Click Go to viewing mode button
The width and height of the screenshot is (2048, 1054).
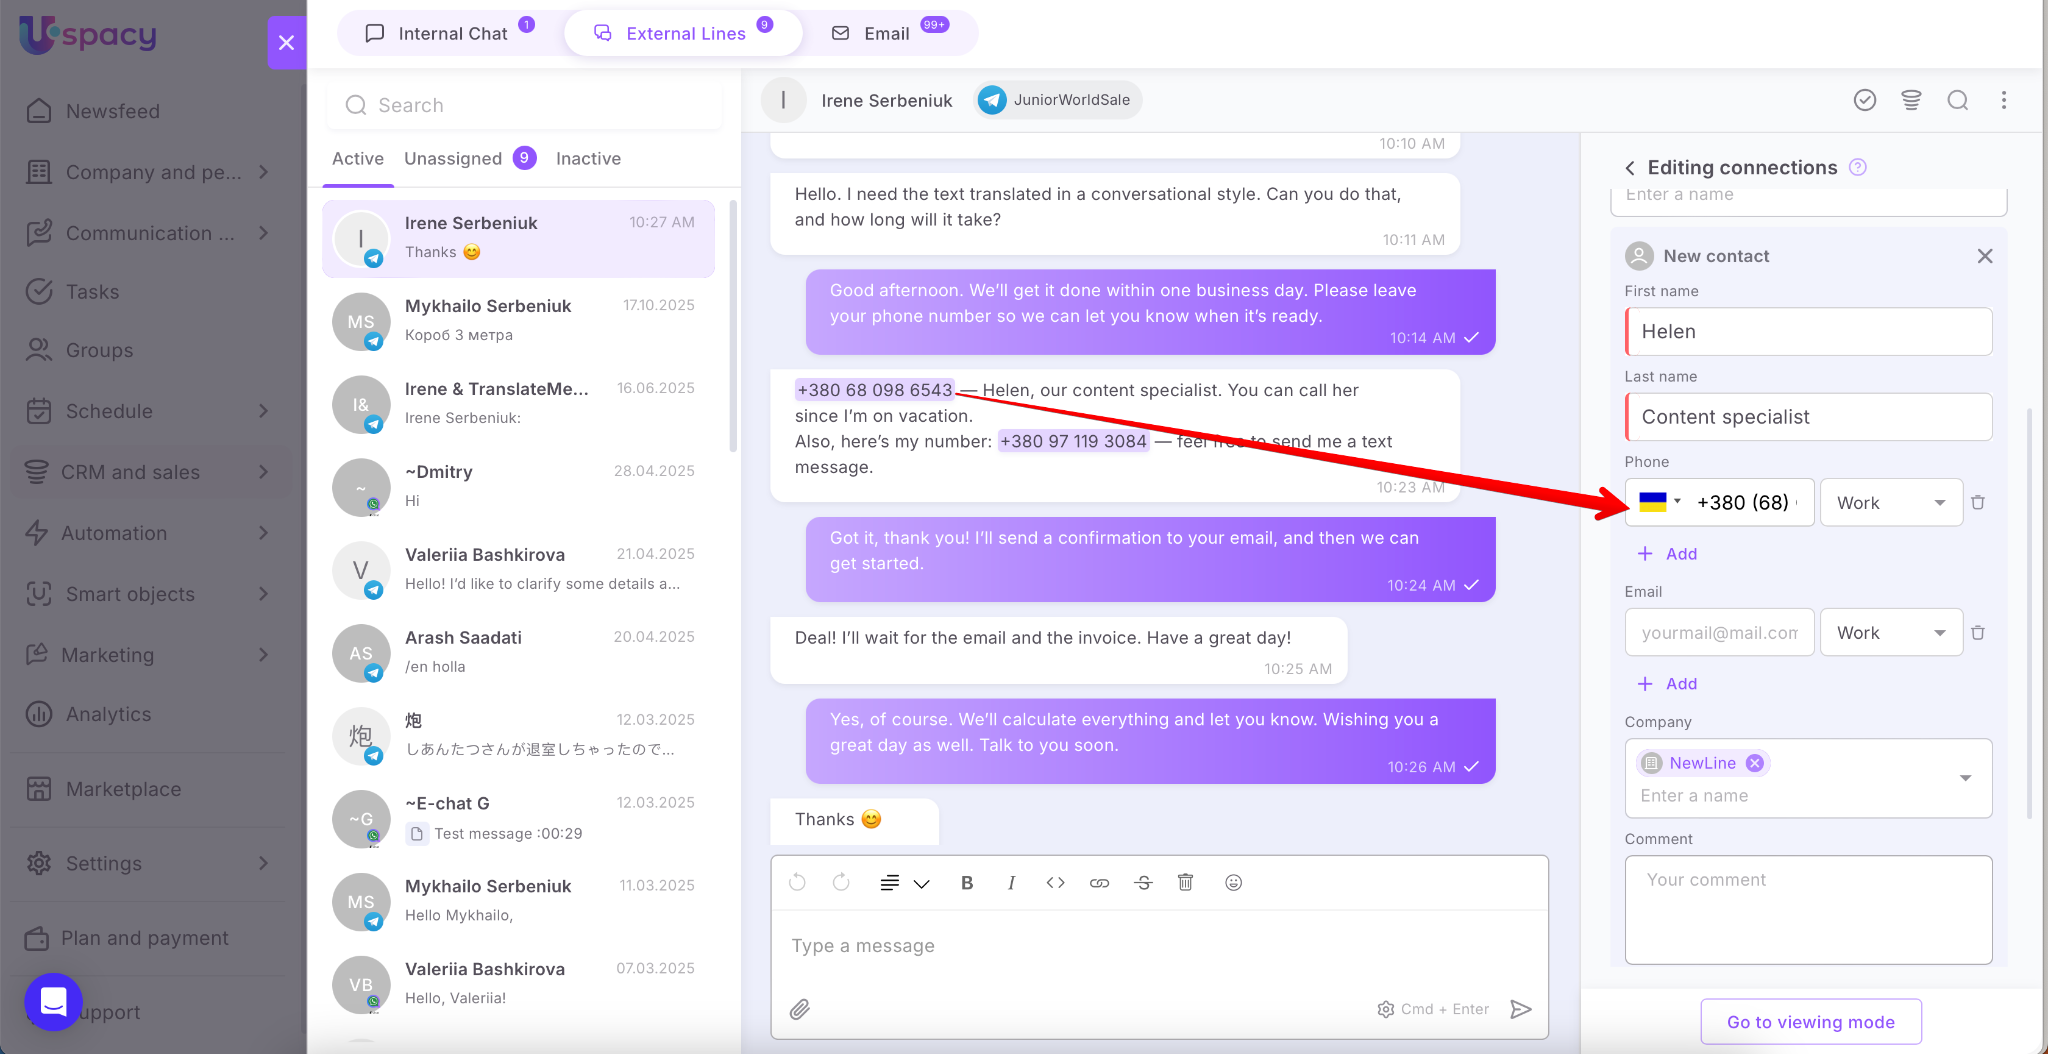(x=1810, y=1022)
